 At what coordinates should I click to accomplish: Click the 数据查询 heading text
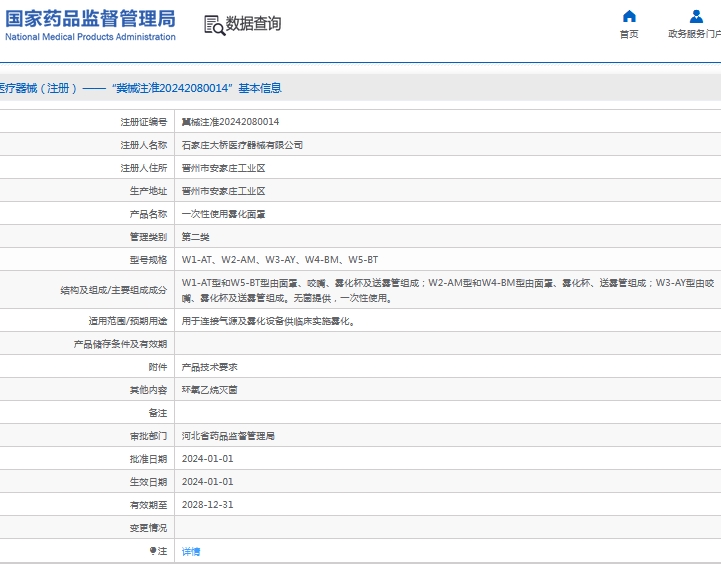coord(253,23)
